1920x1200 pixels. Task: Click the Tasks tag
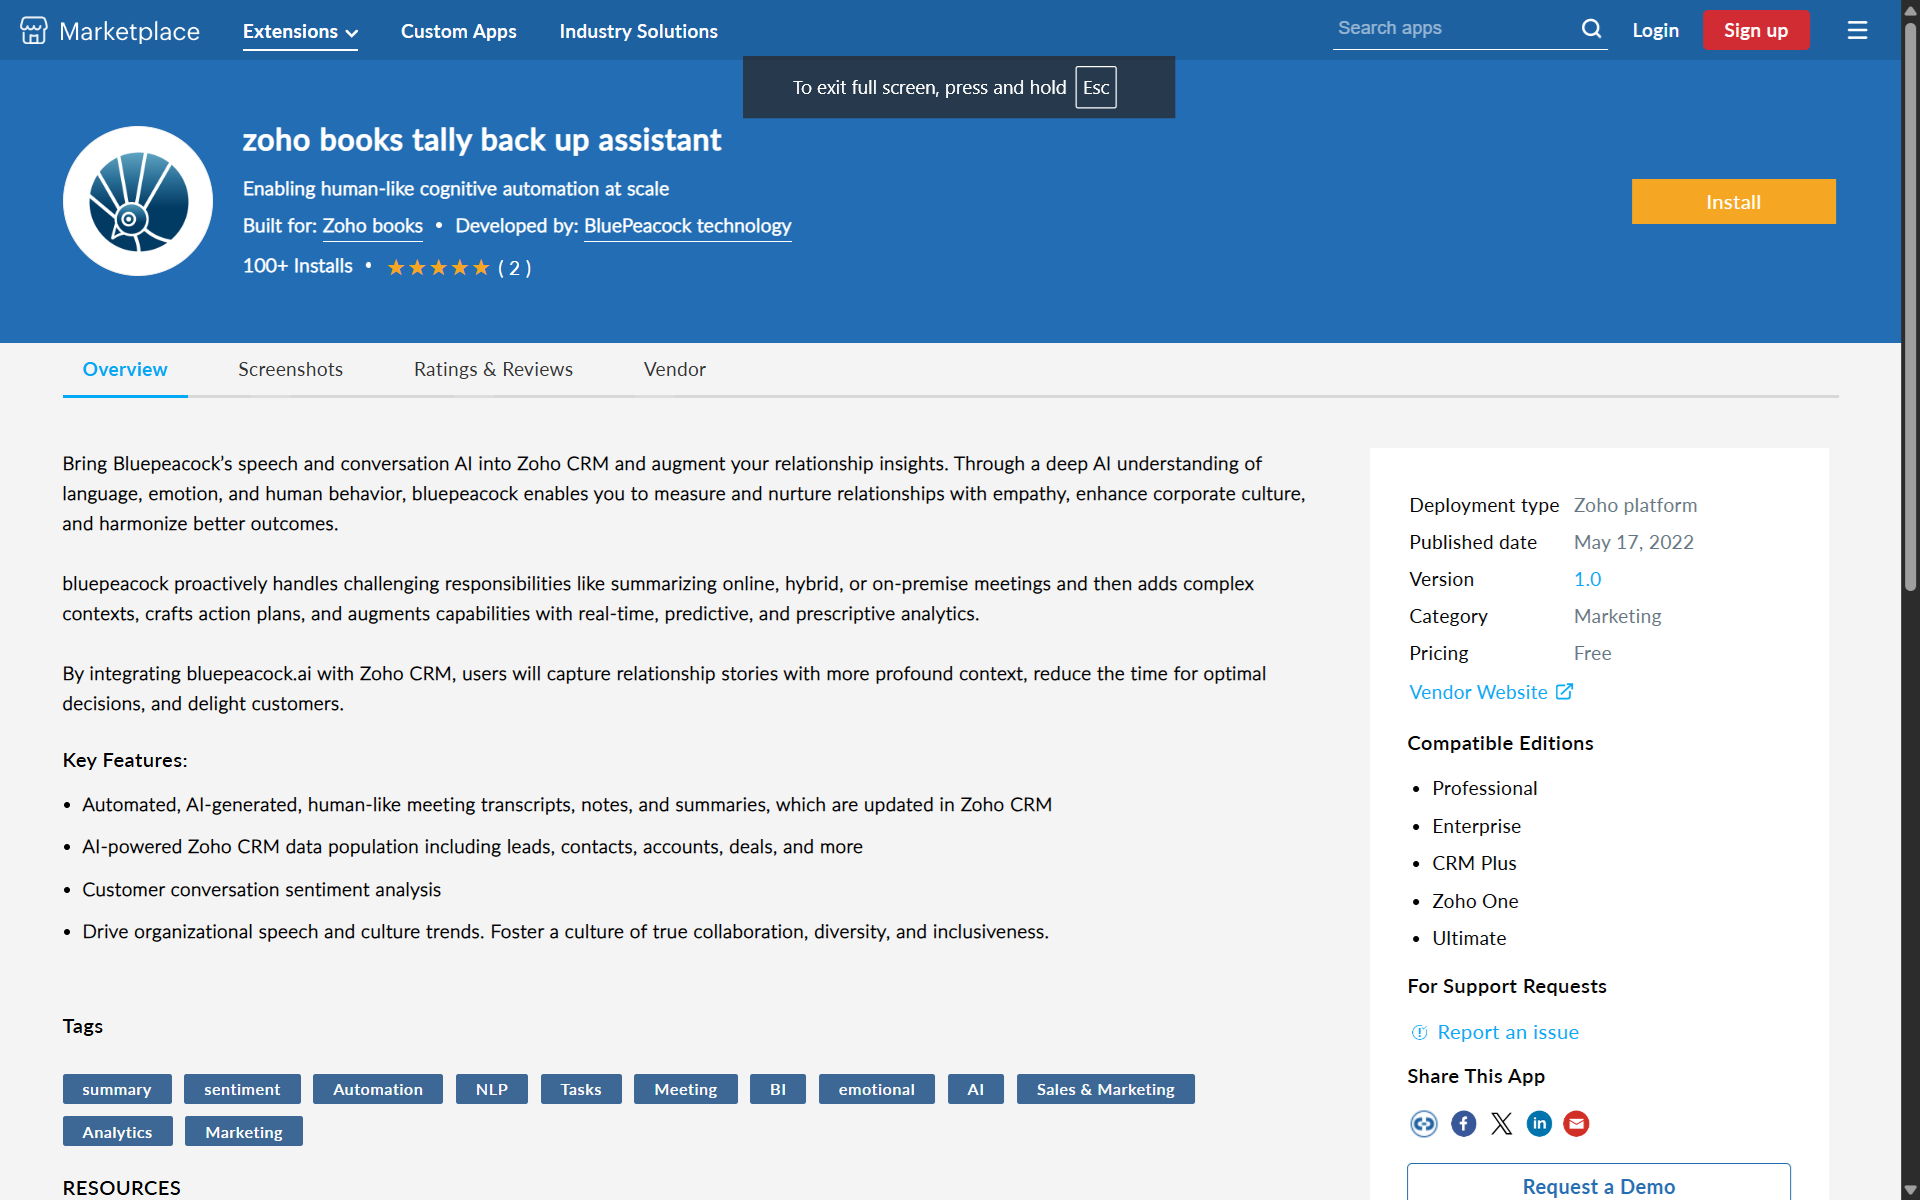coord(581,1089)
